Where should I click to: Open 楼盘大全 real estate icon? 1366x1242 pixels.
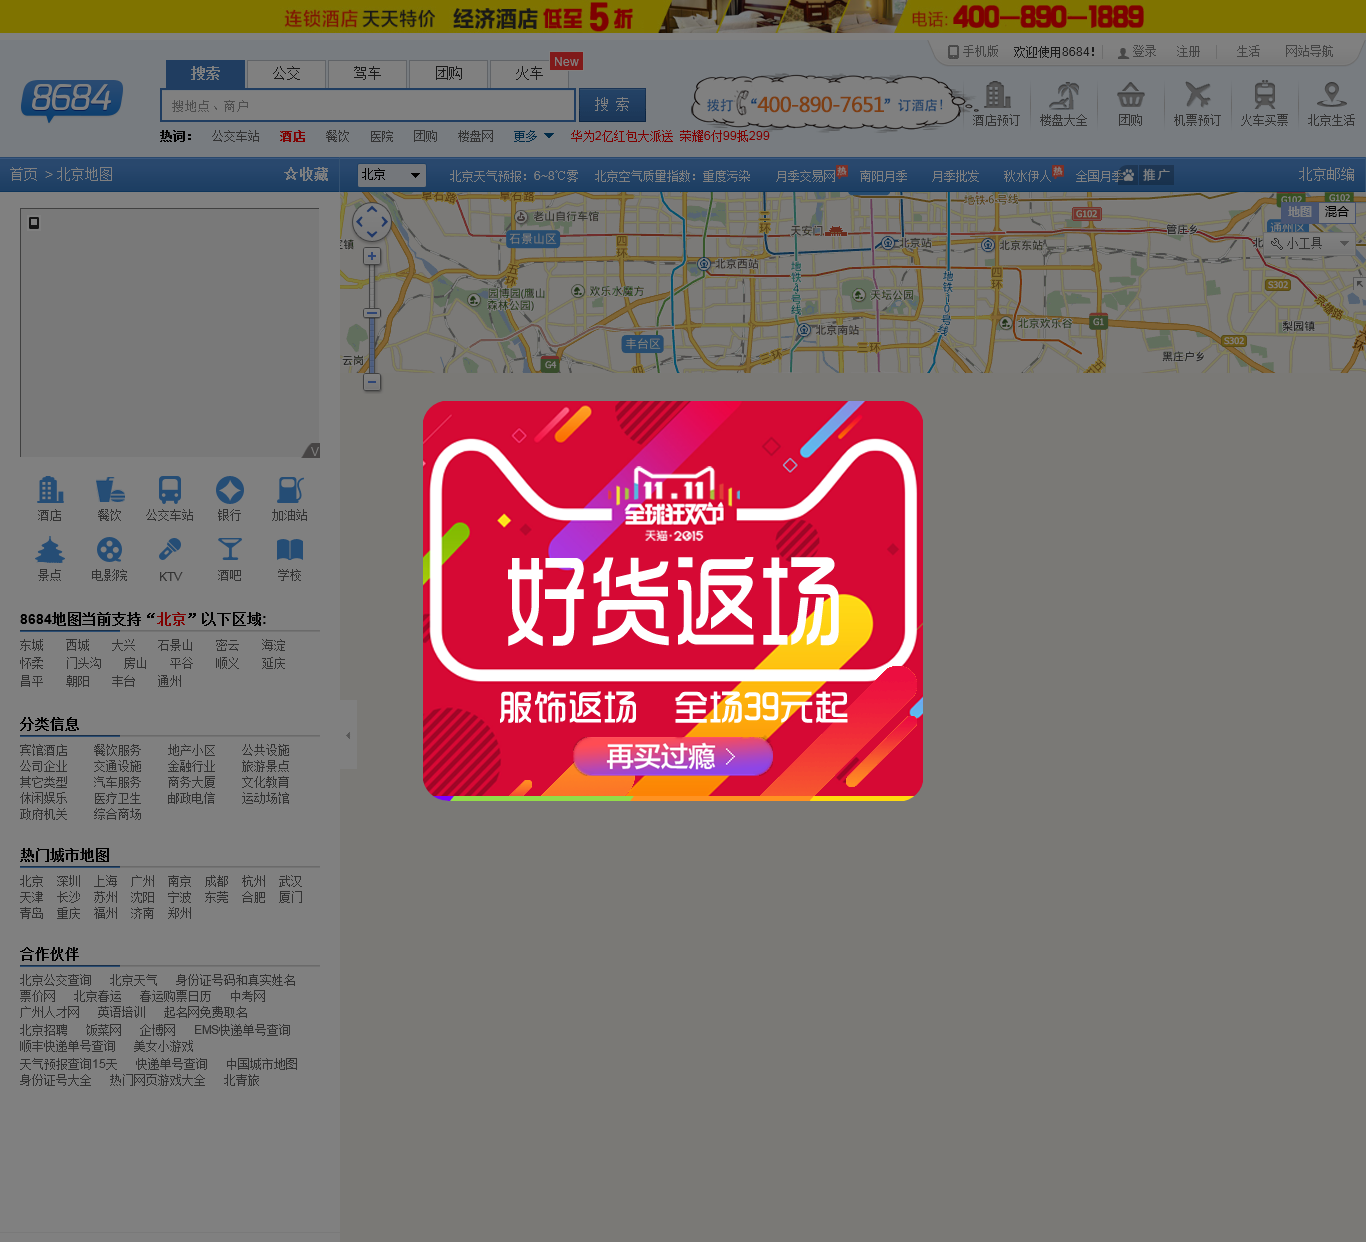point(1063,95)
